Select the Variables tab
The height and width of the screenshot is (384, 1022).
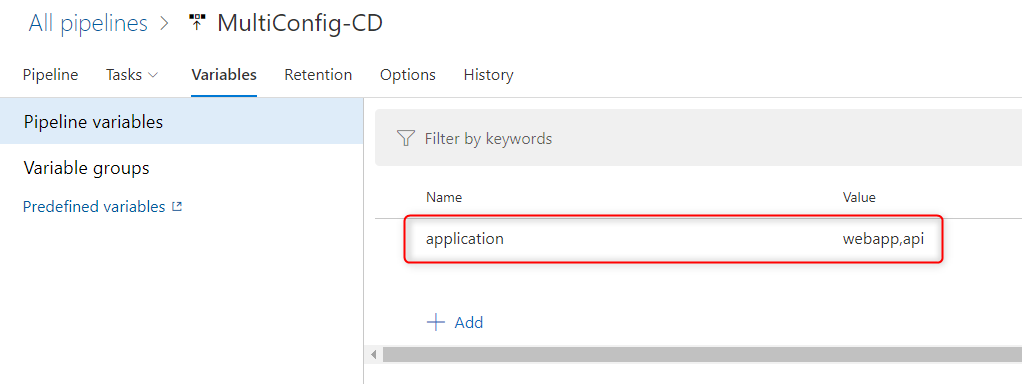[x=224, y=75]
